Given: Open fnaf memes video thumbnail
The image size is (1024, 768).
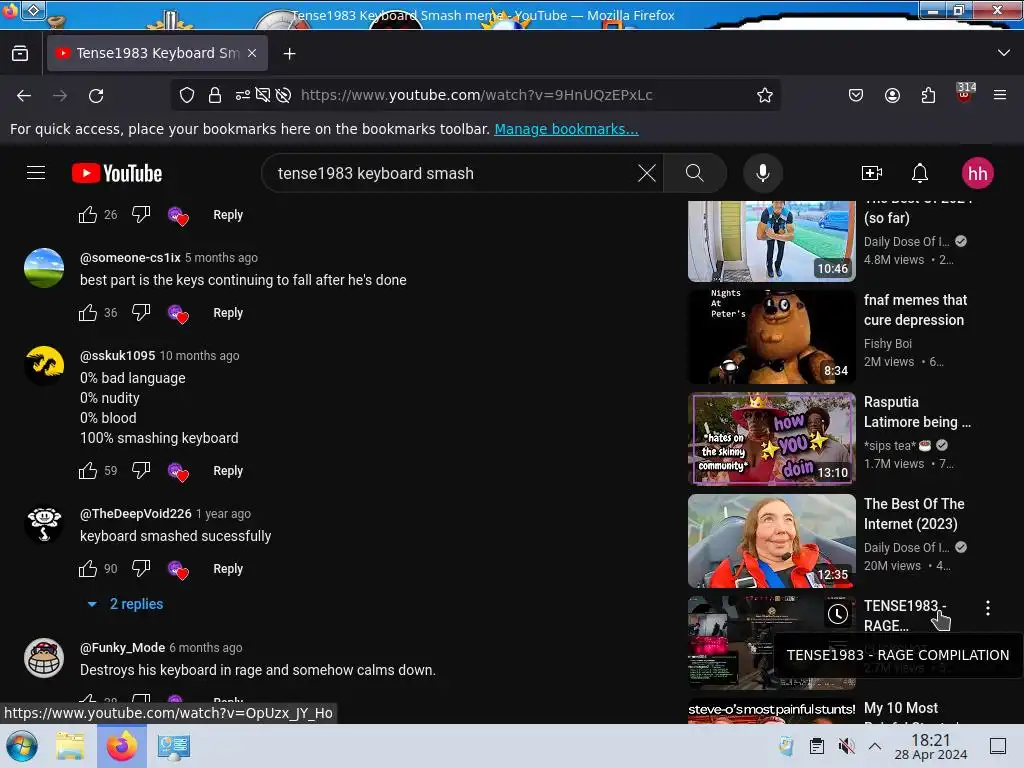Looking at the screenshot, I should (771, 336).
